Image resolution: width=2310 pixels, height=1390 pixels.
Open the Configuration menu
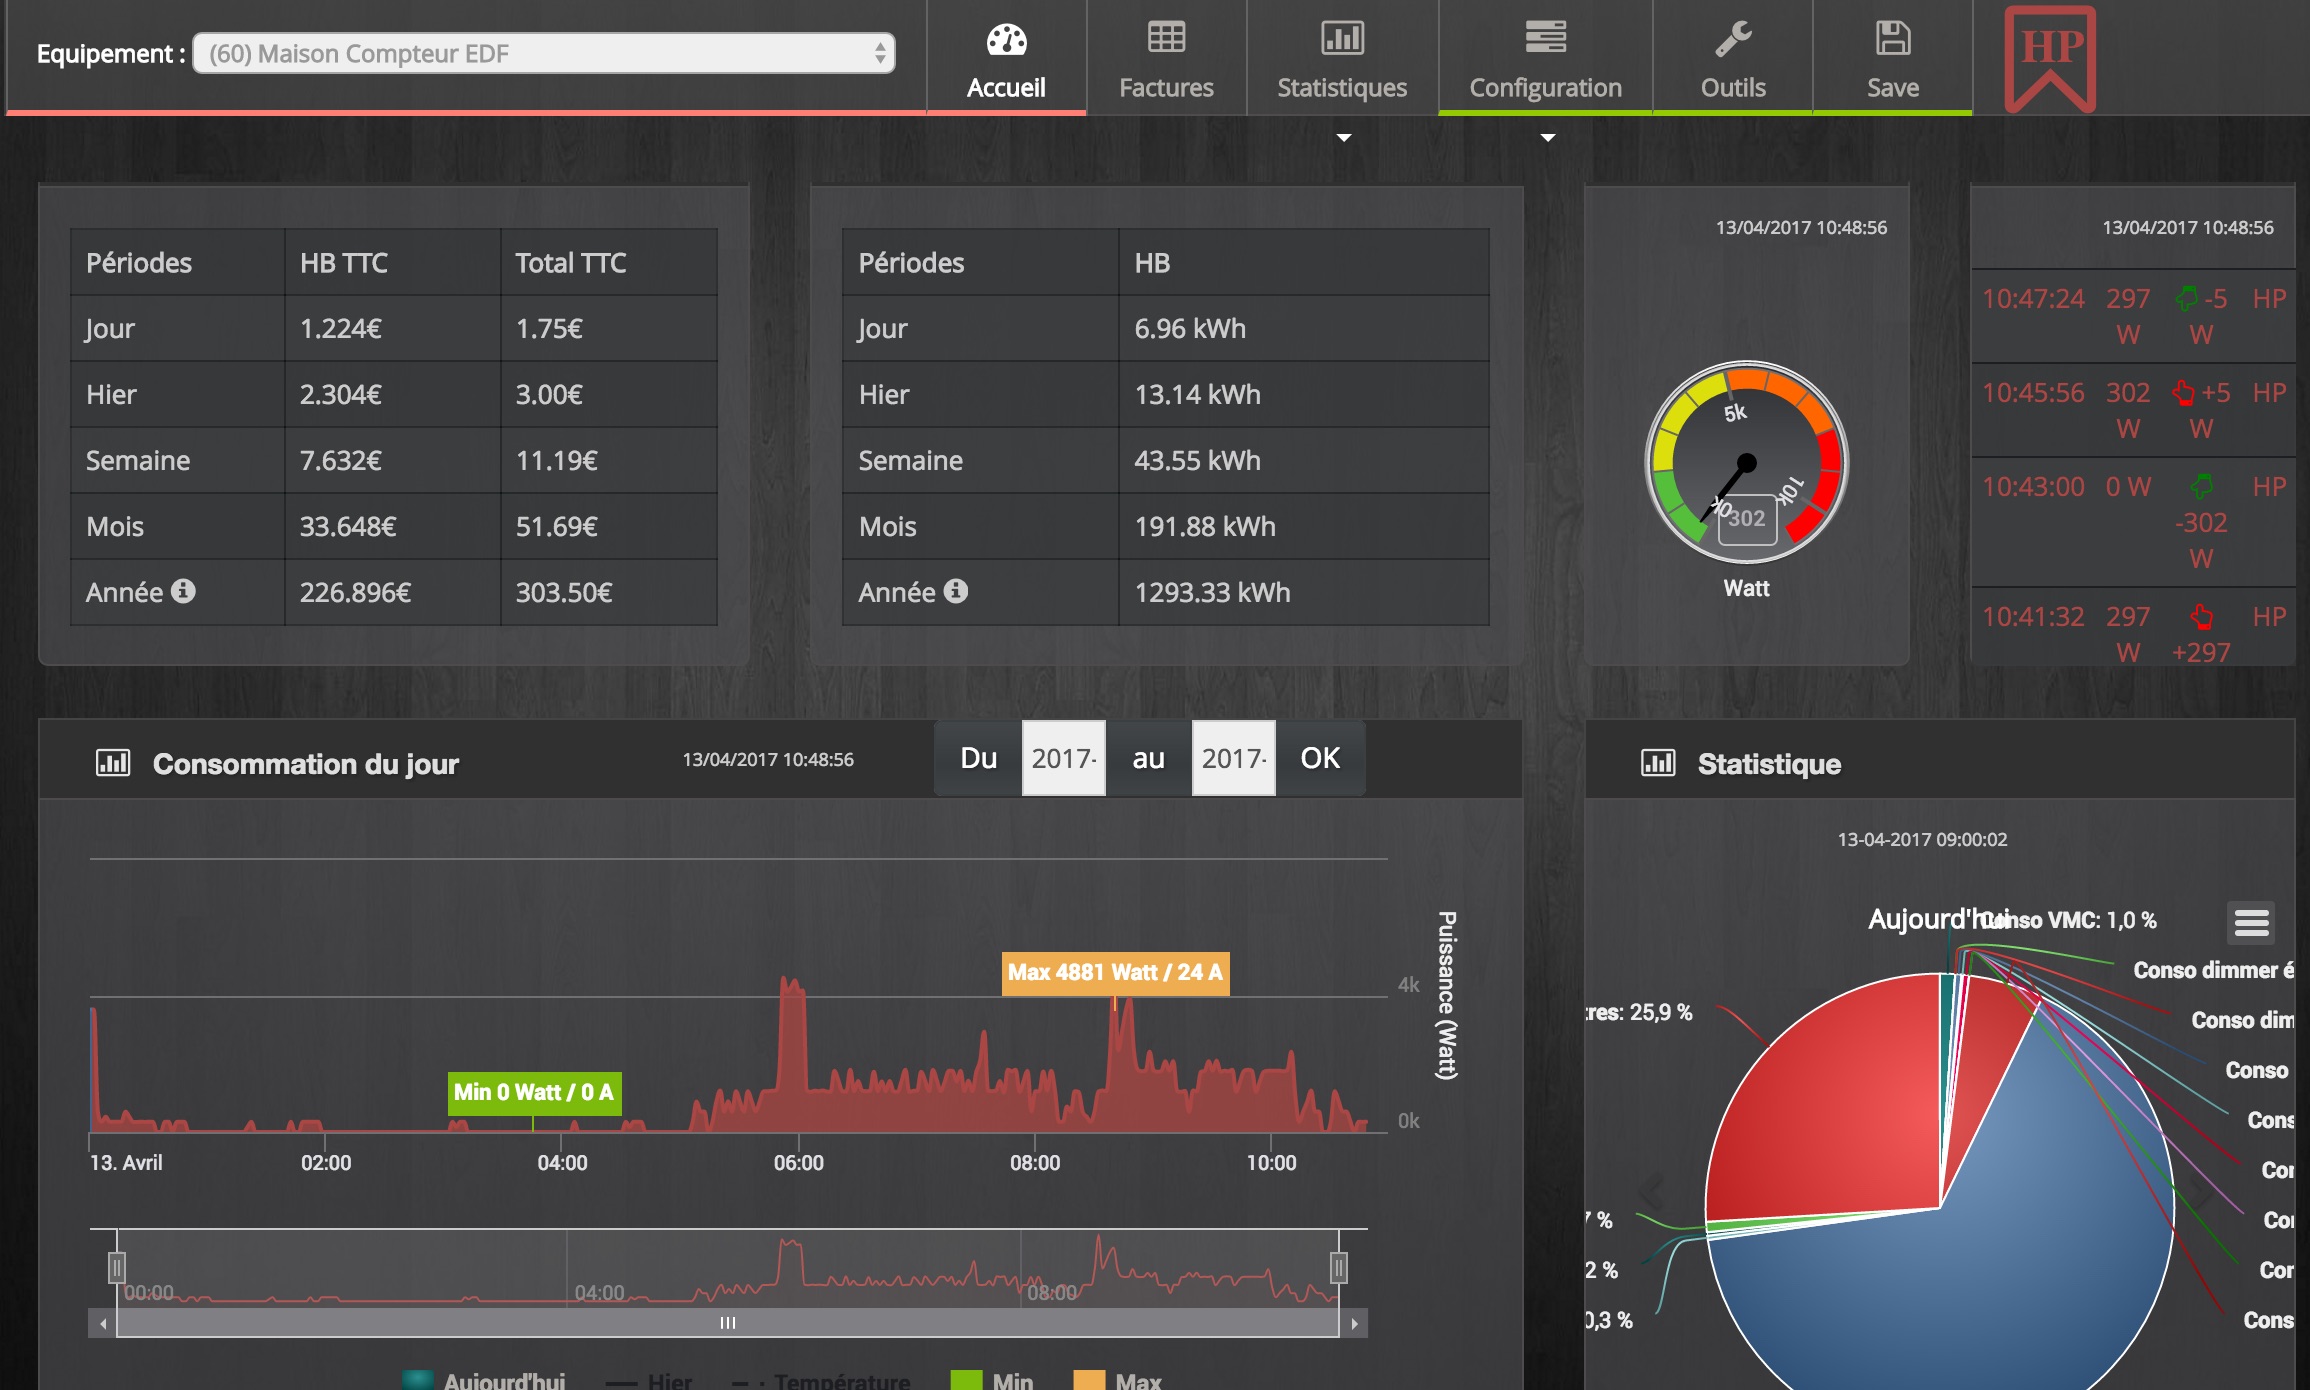point(1545,58)
